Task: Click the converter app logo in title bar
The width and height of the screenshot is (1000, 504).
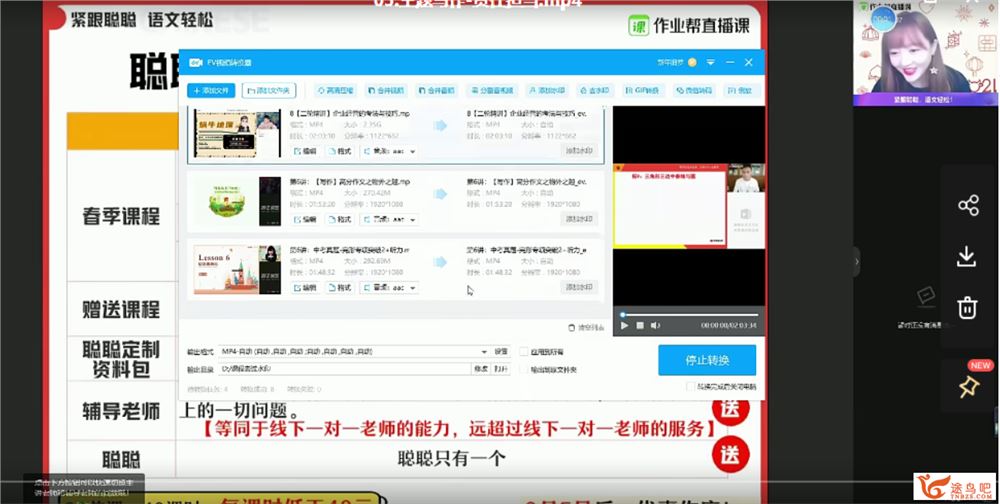Action: 195,63
